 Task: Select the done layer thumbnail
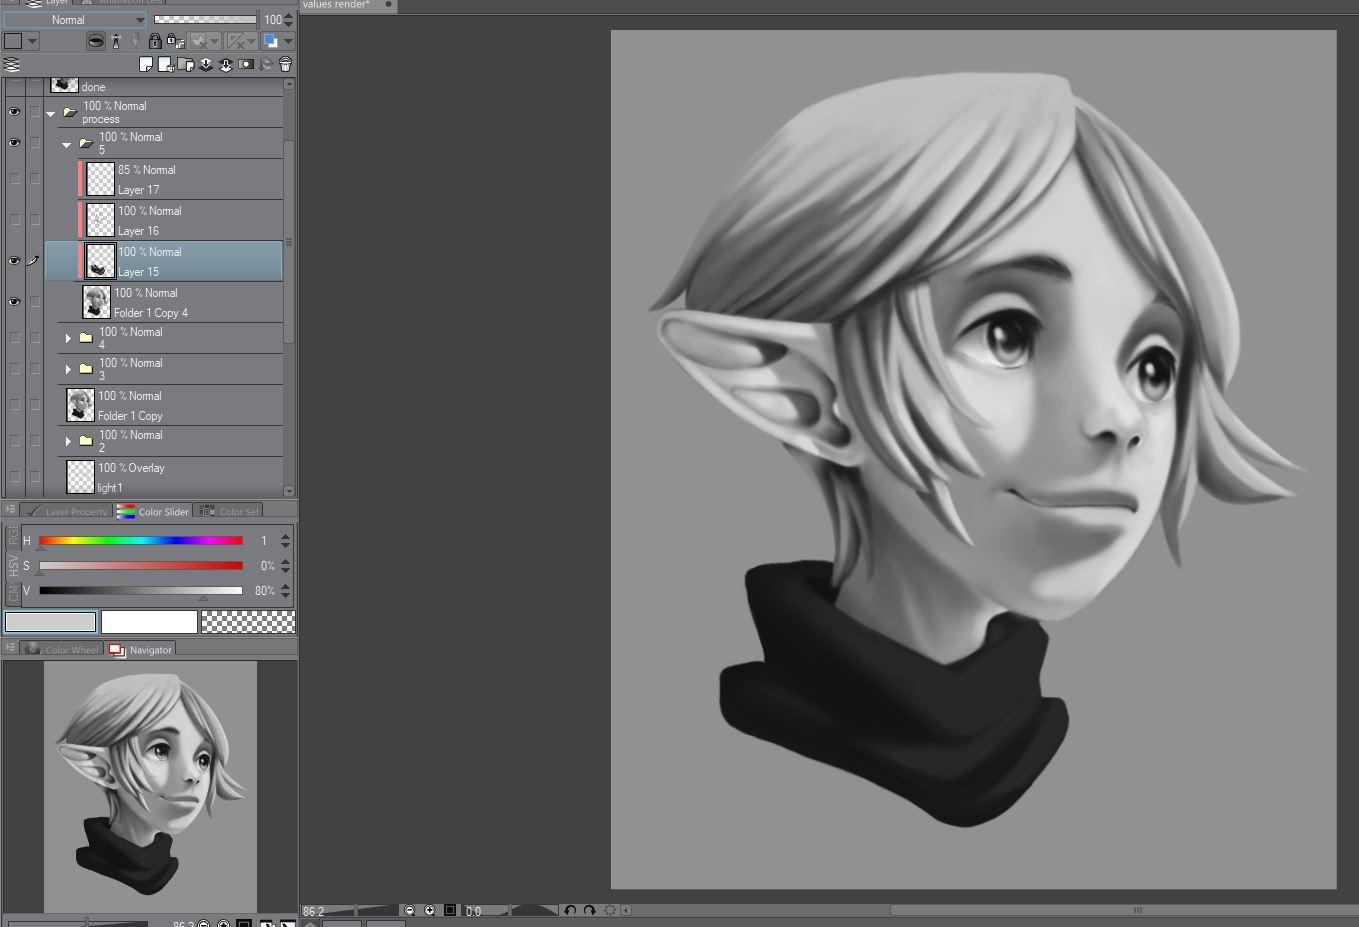64,86
